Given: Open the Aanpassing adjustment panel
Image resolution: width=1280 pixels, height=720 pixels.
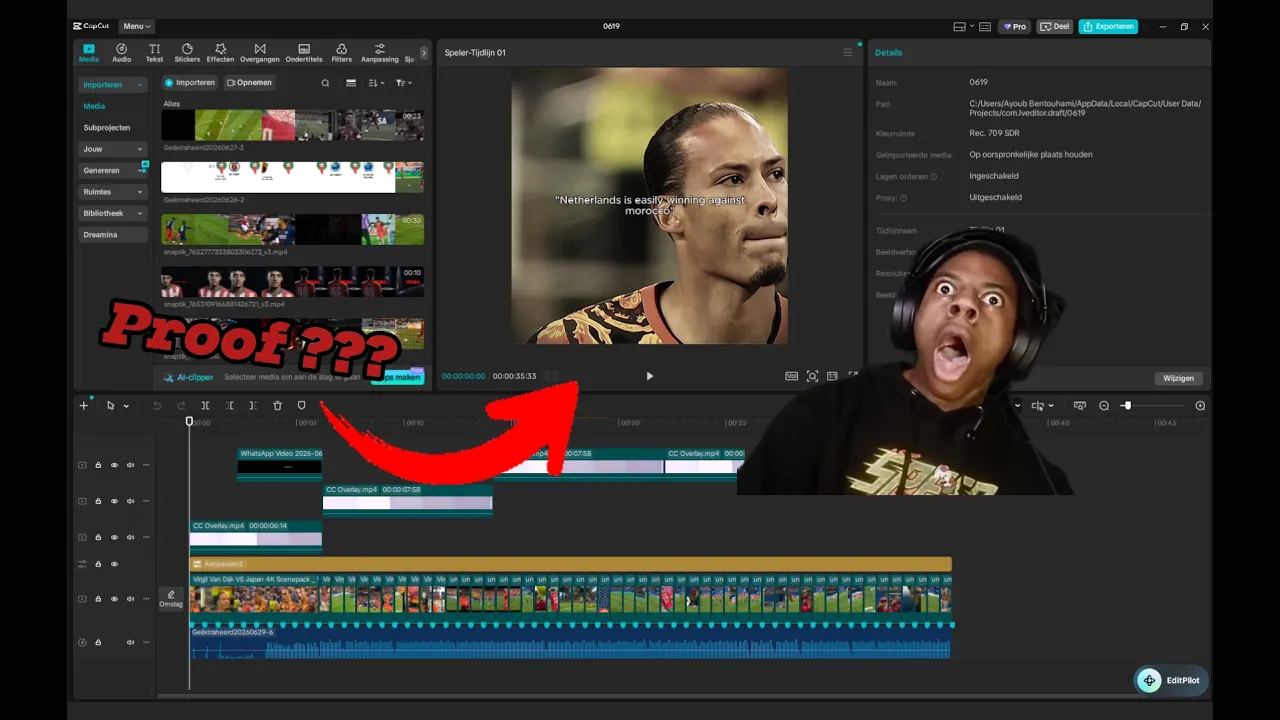Looking at the screenshot, I should [380, 53].
